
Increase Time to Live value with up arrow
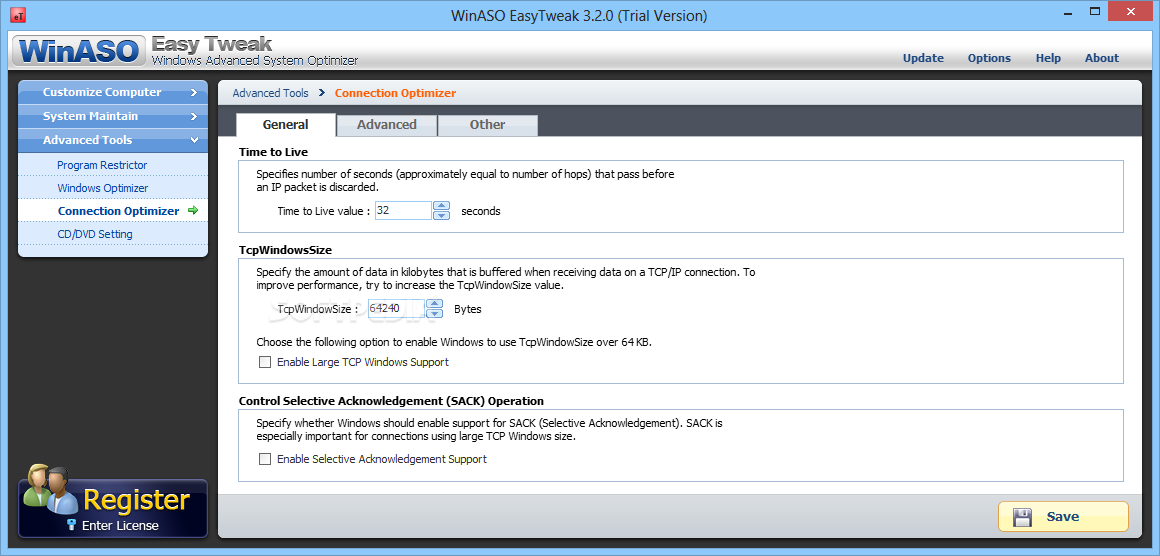(x=442, y=206)
